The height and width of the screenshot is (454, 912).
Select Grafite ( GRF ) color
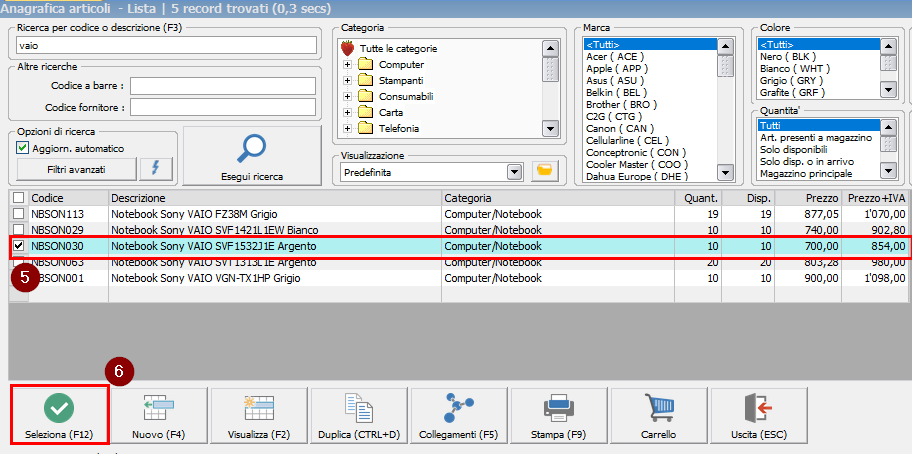[819, 92]
